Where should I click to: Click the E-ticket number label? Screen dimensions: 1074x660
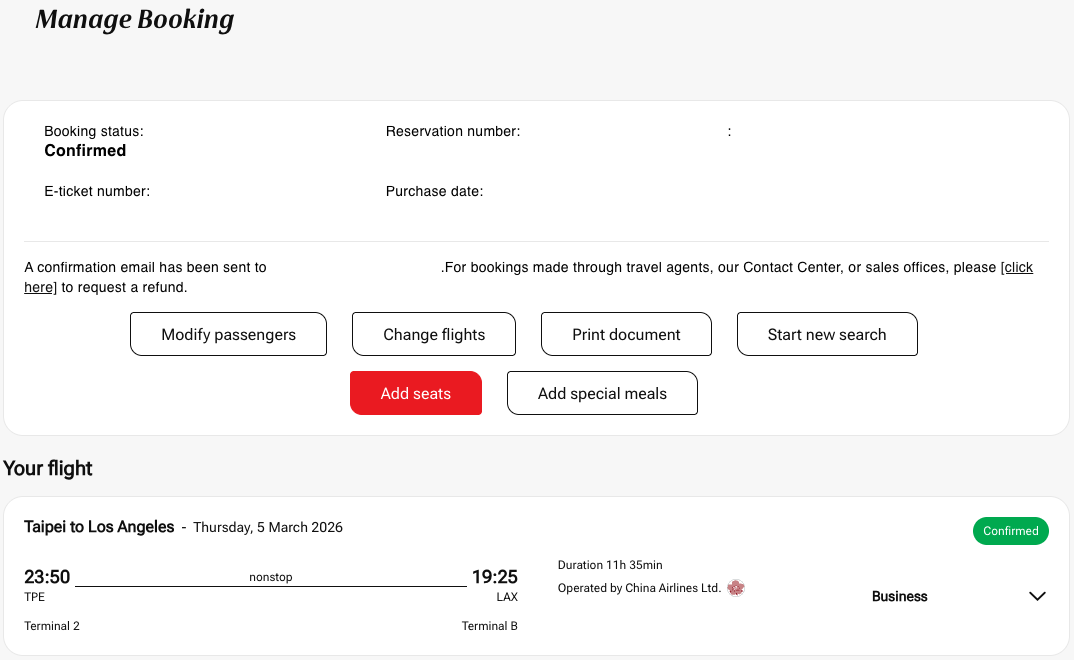point(97,191)
